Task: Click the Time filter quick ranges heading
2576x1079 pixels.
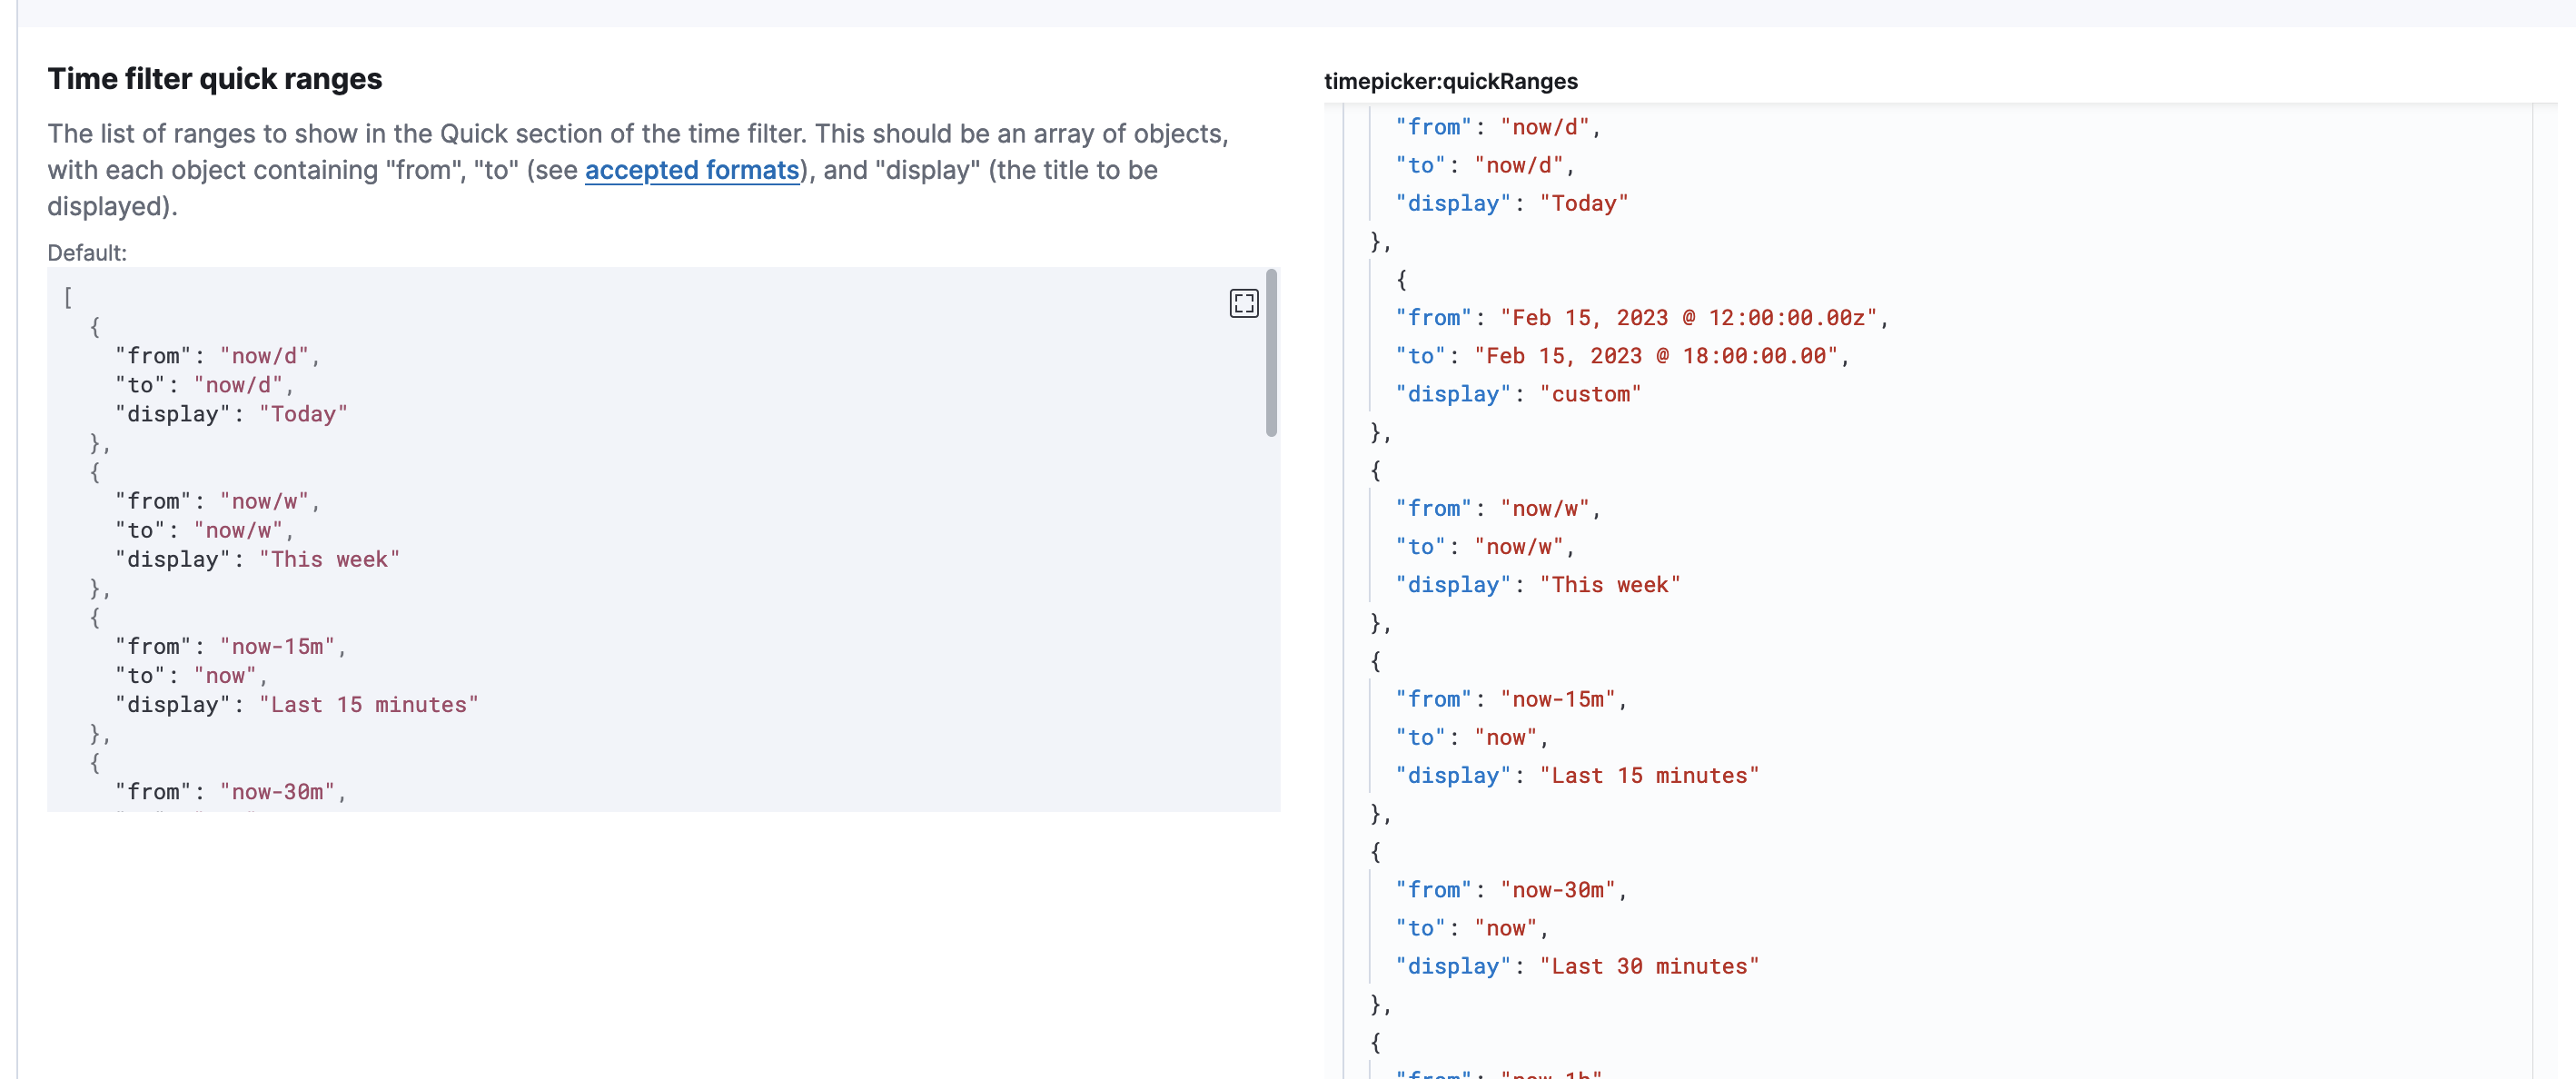Action: 214,79
